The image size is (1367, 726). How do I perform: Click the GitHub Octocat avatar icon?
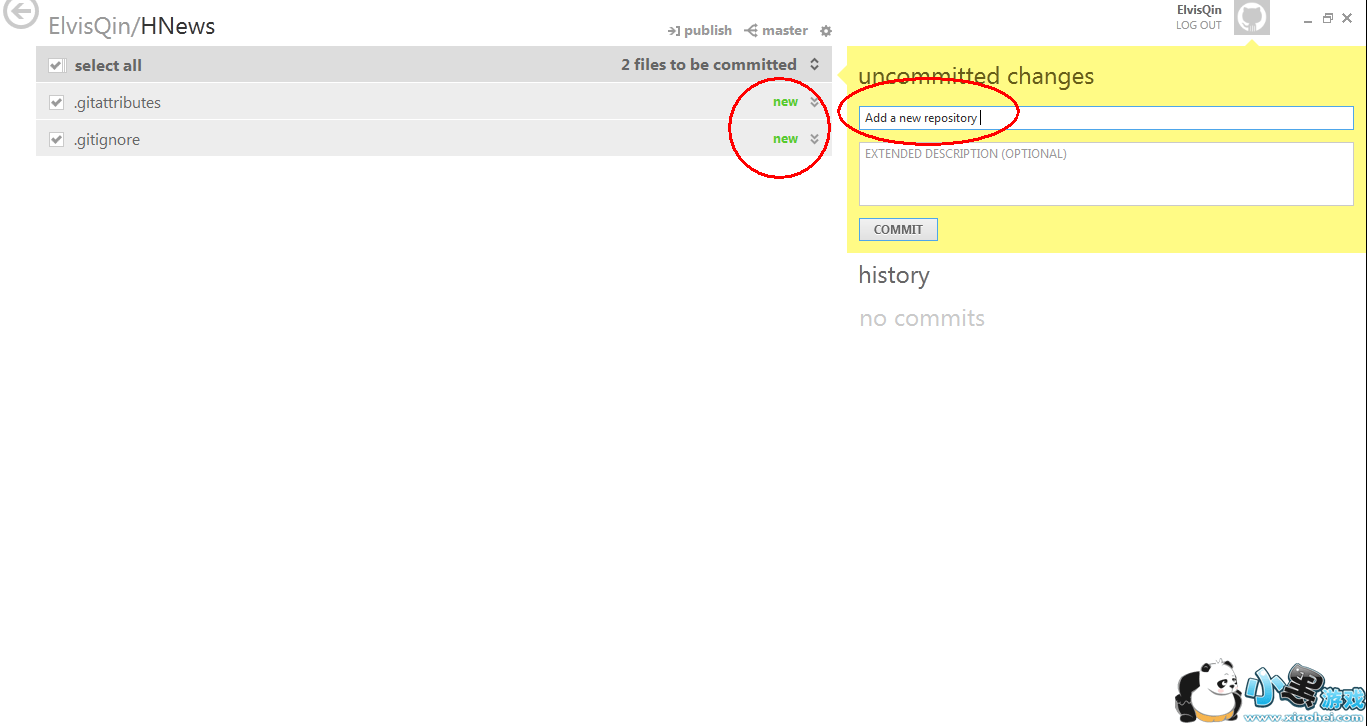(1252, 17)
